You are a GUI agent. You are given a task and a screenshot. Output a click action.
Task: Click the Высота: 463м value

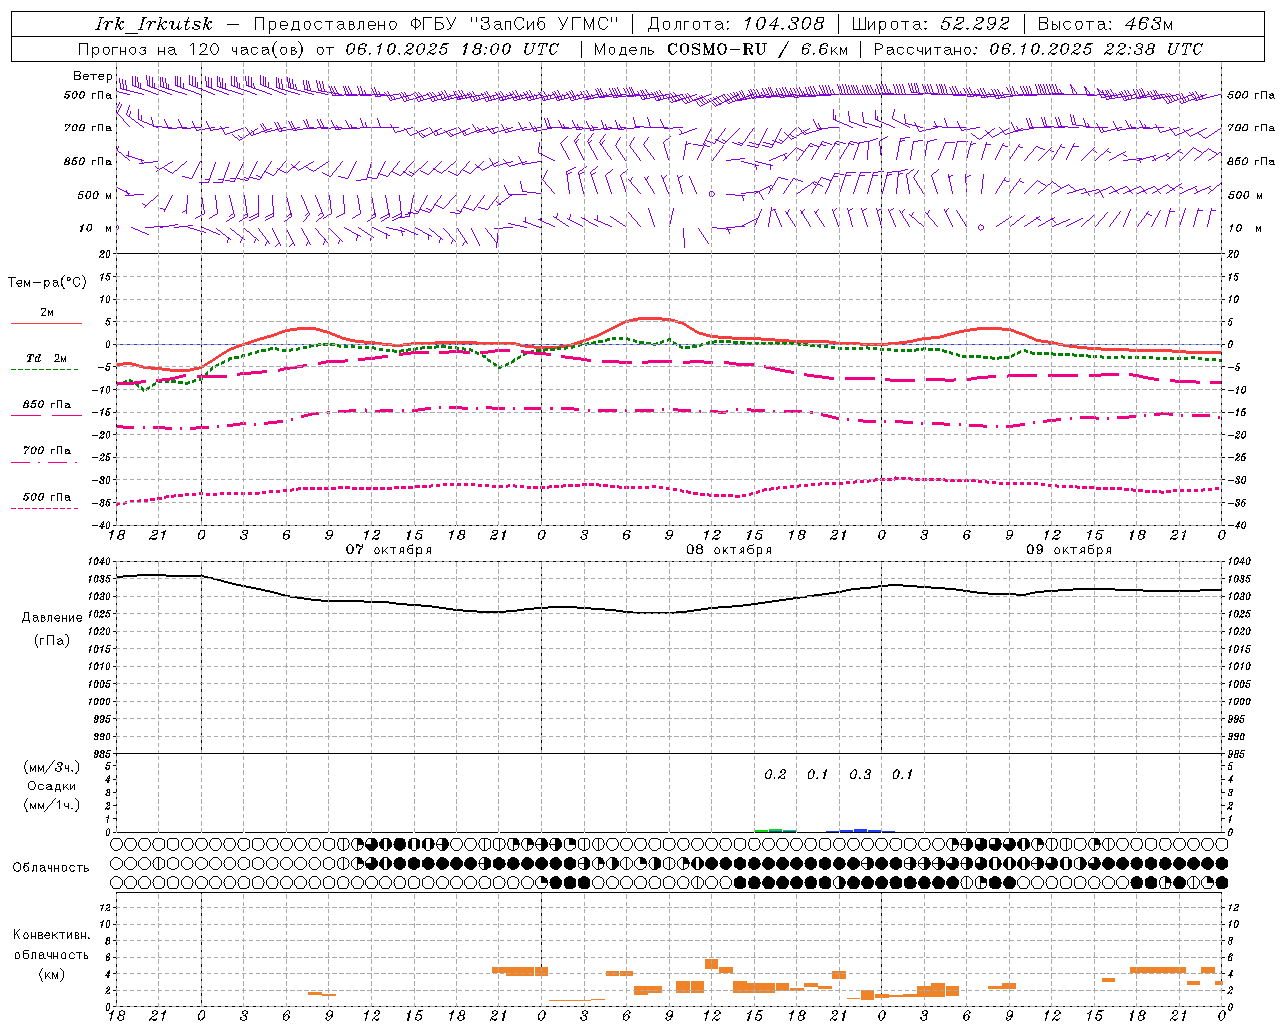coord(1105,24)
